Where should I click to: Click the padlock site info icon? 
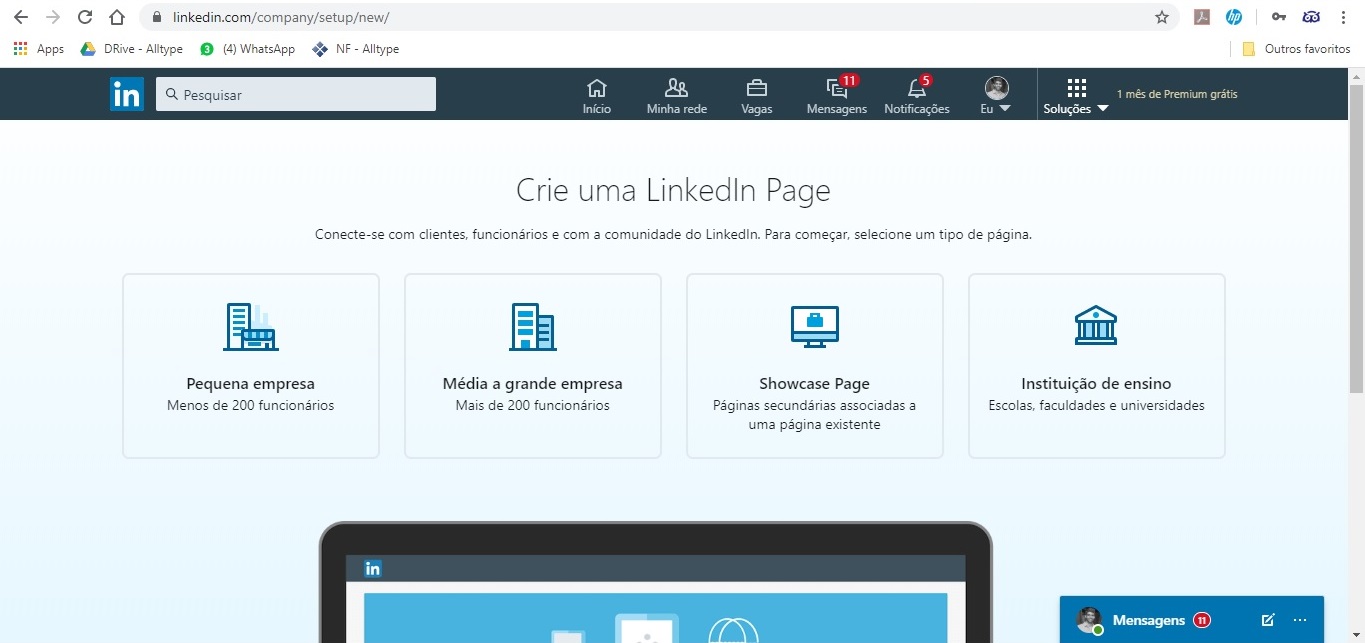pos(157,17)
